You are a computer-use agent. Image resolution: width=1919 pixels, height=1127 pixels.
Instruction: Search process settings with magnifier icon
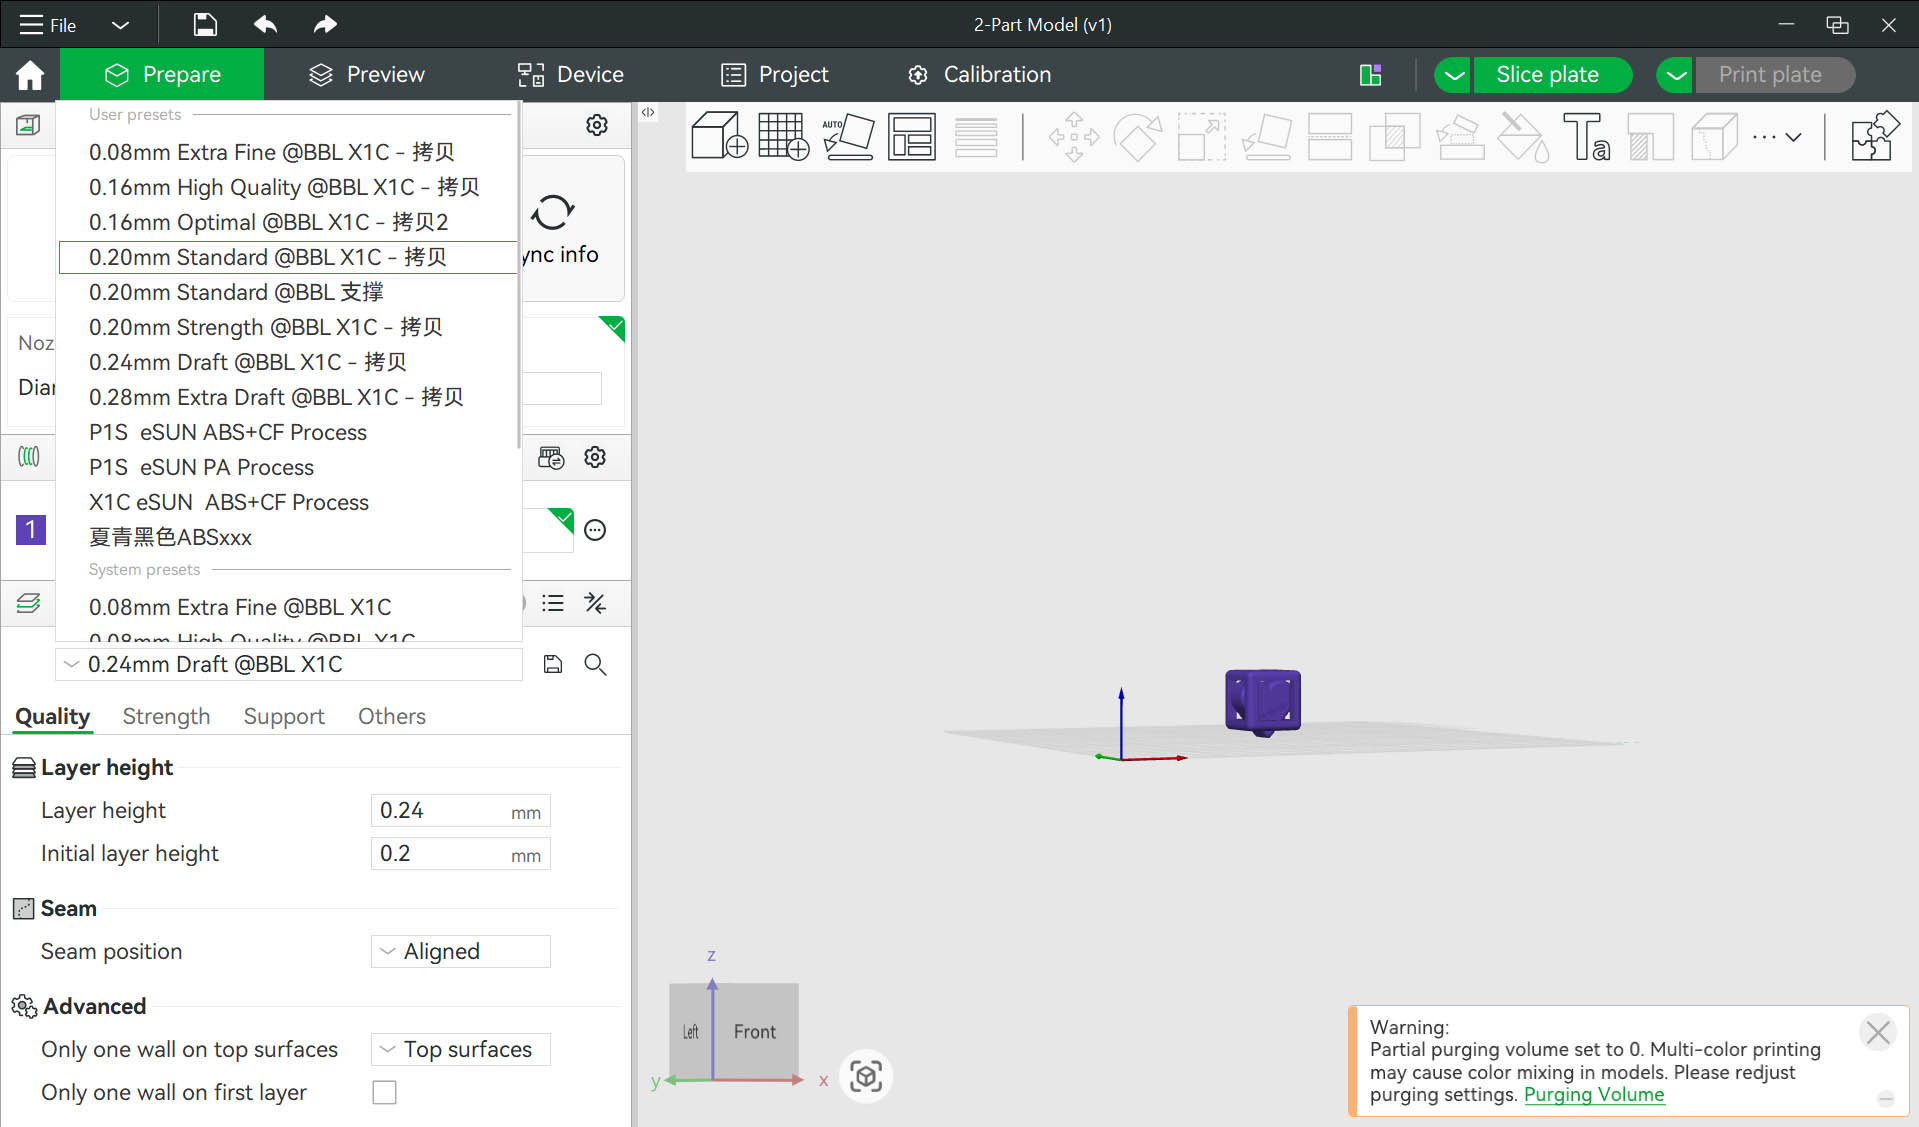pos(595,664)
